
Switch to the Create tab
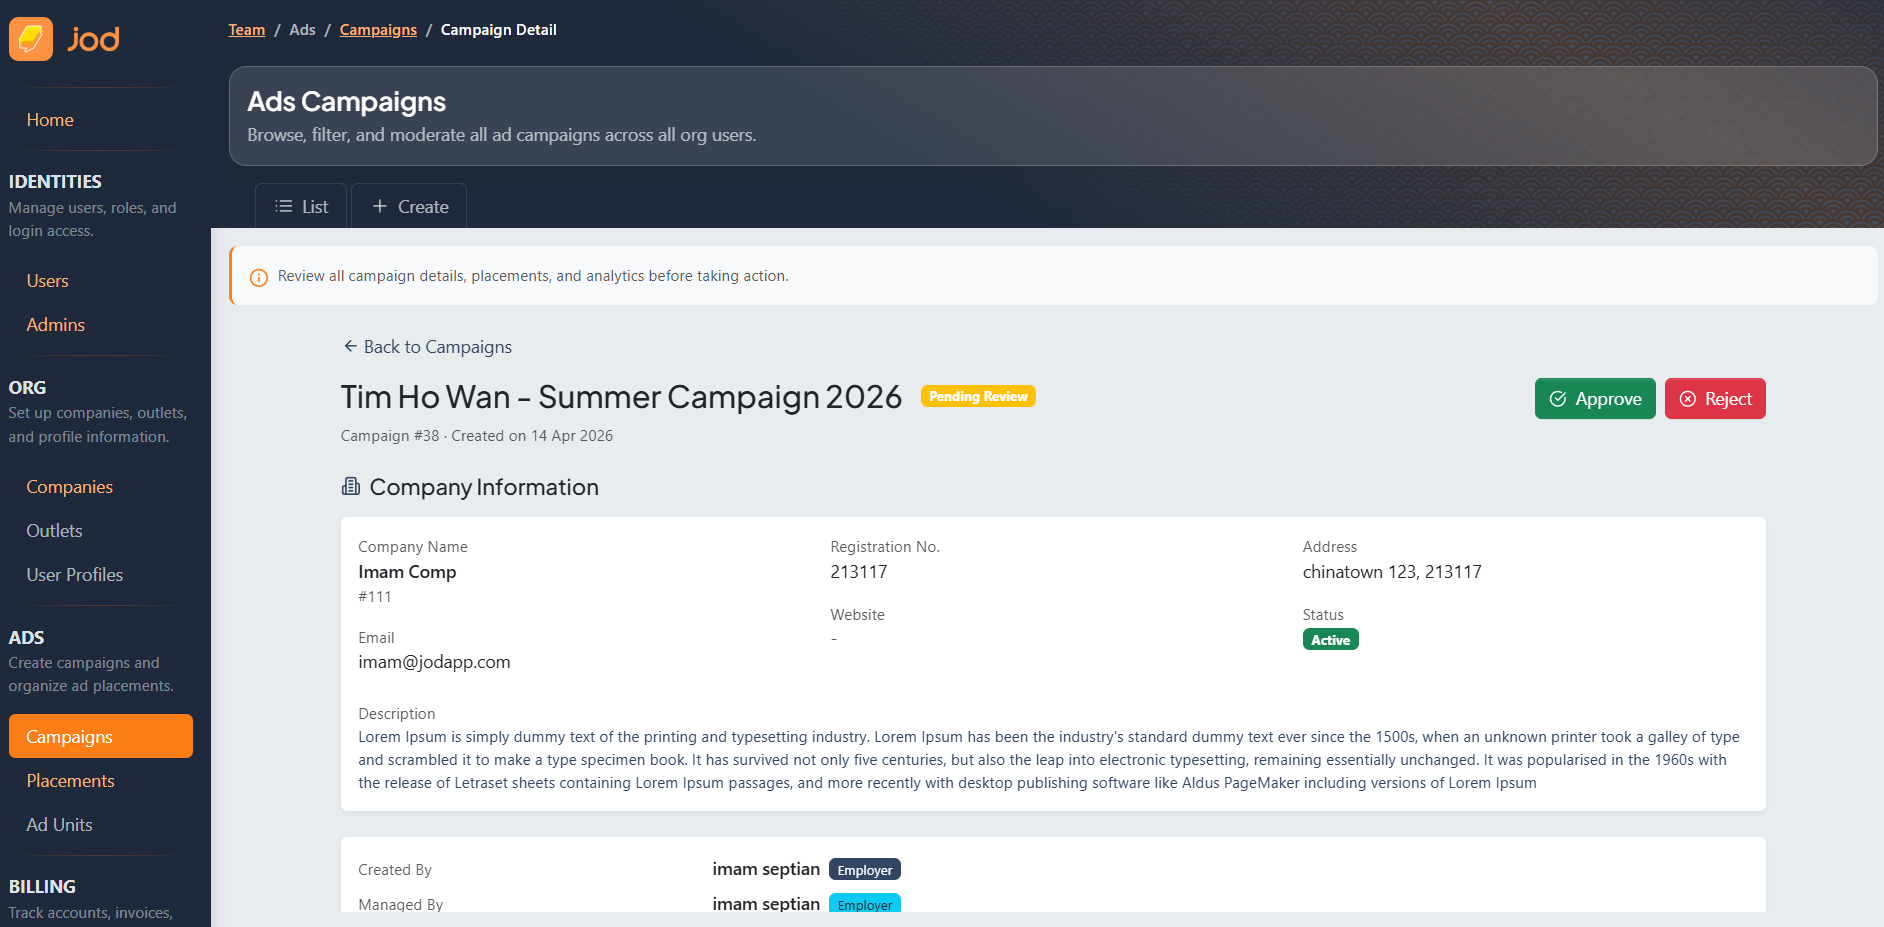[409, 206]
